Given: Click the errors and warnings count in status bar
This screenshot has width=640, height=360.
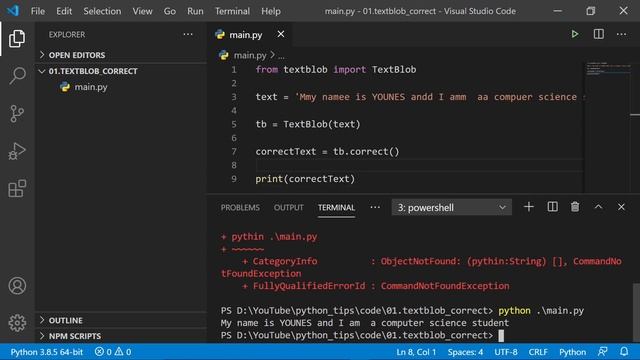Looking at the screenshot, I should (x=113, y=351).
